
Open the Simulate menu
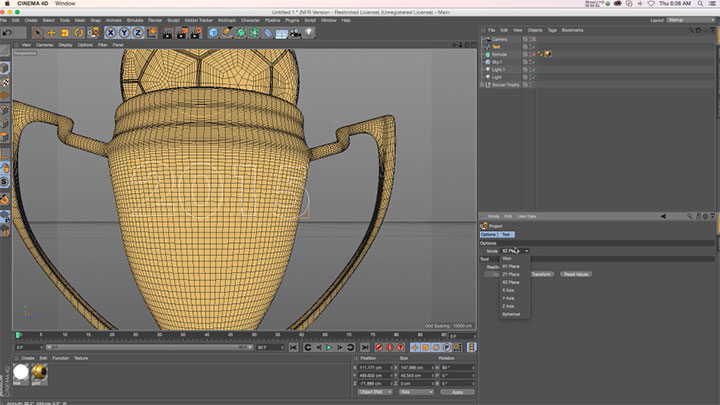(x=135, y=20)
